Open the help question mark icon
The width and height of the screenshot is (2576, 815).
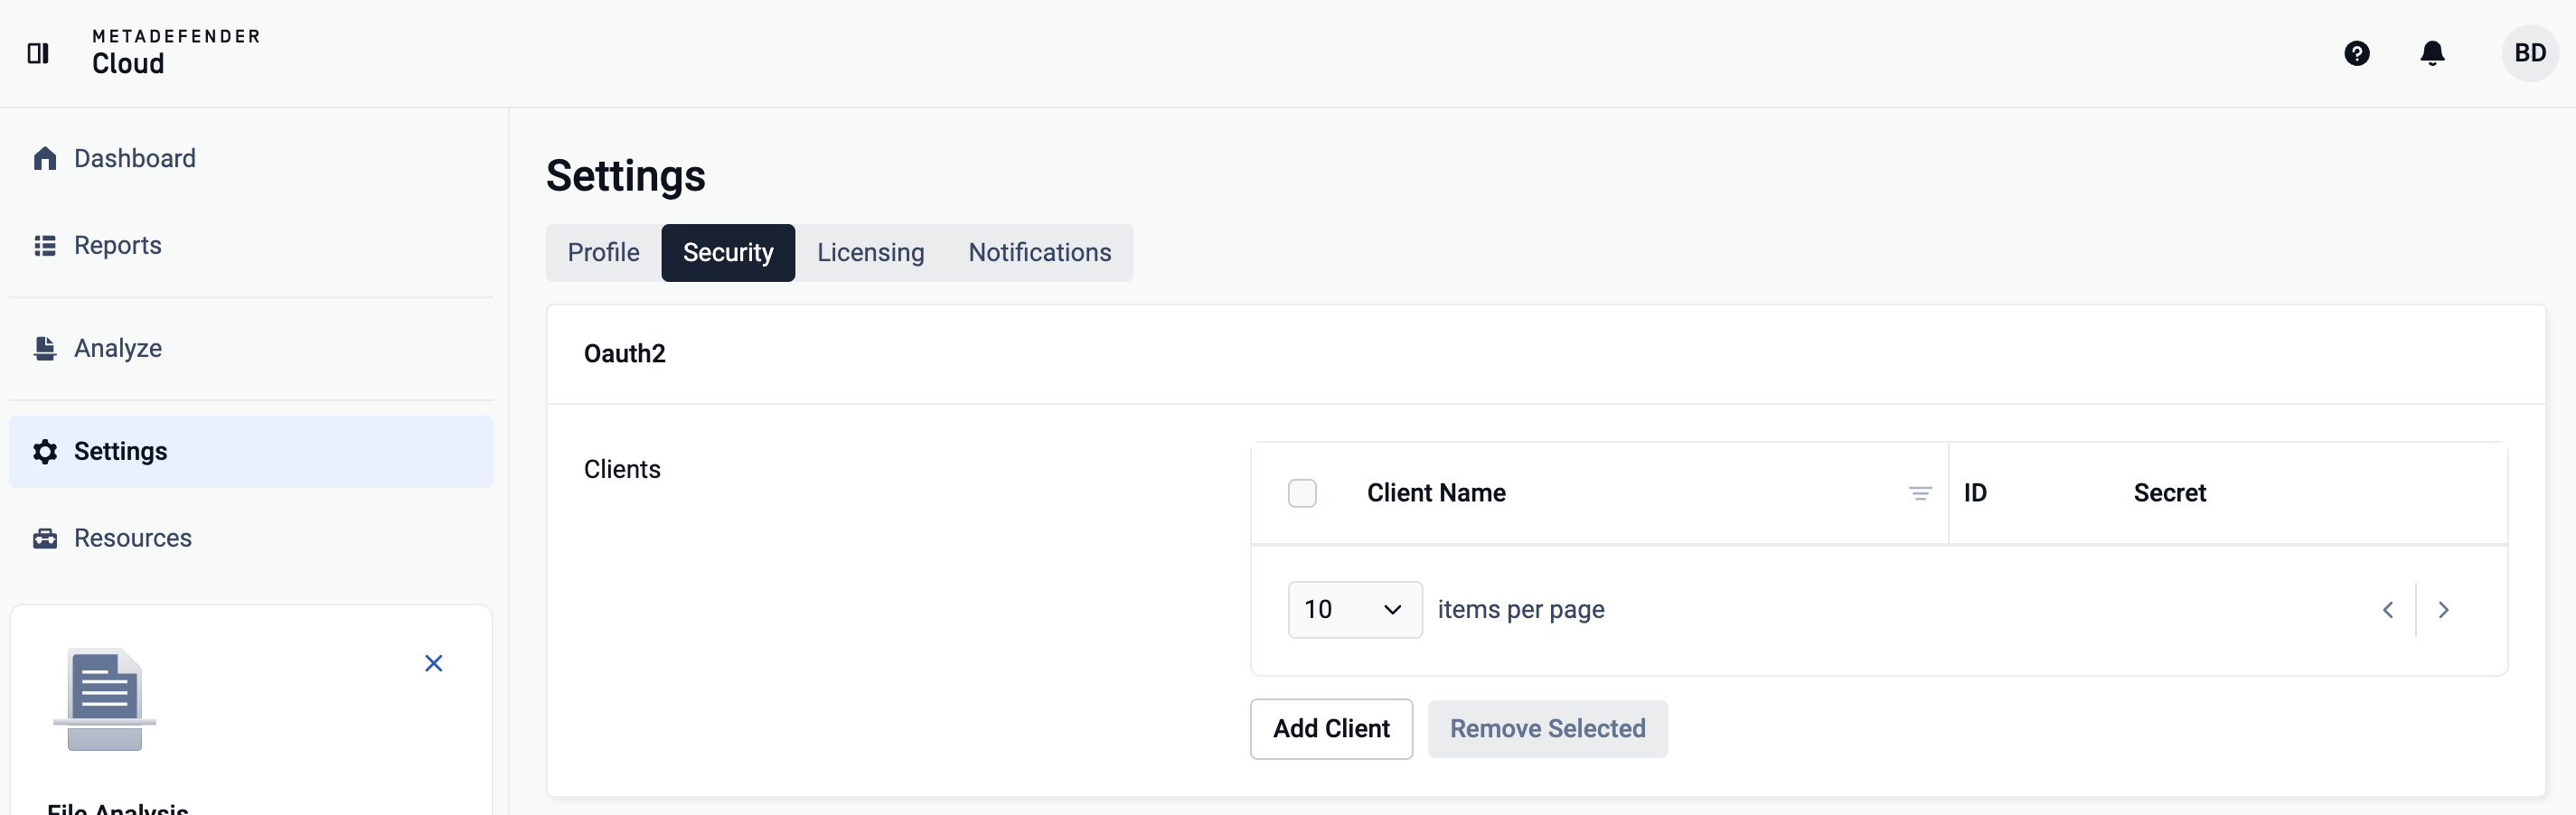(x=2356, y=53)
